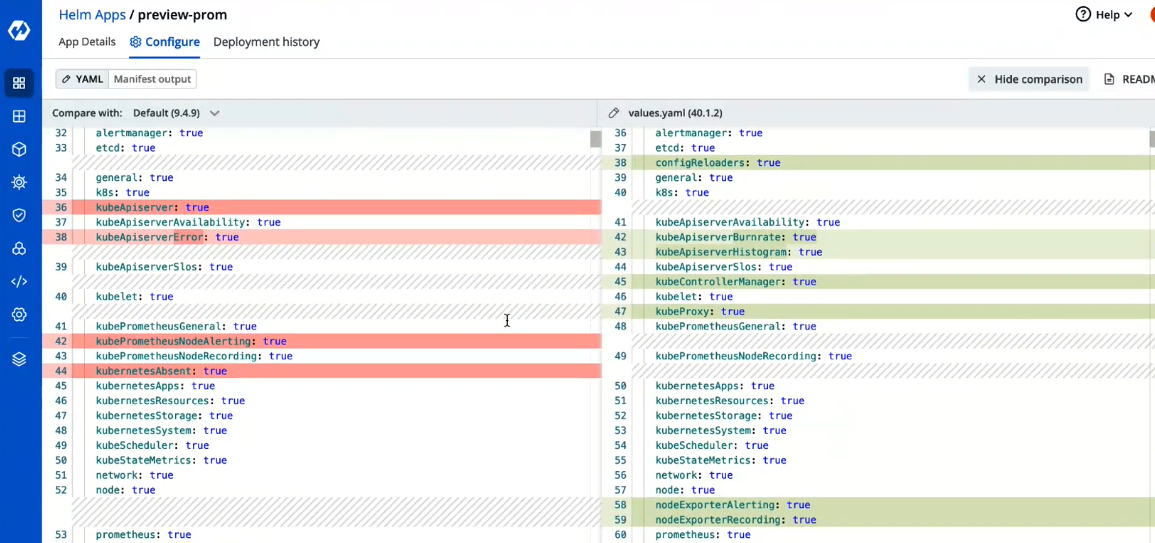This screenshot has height=543, width=1155.
Task: Switch editor to YAML mode
Action: pos(81,79)
